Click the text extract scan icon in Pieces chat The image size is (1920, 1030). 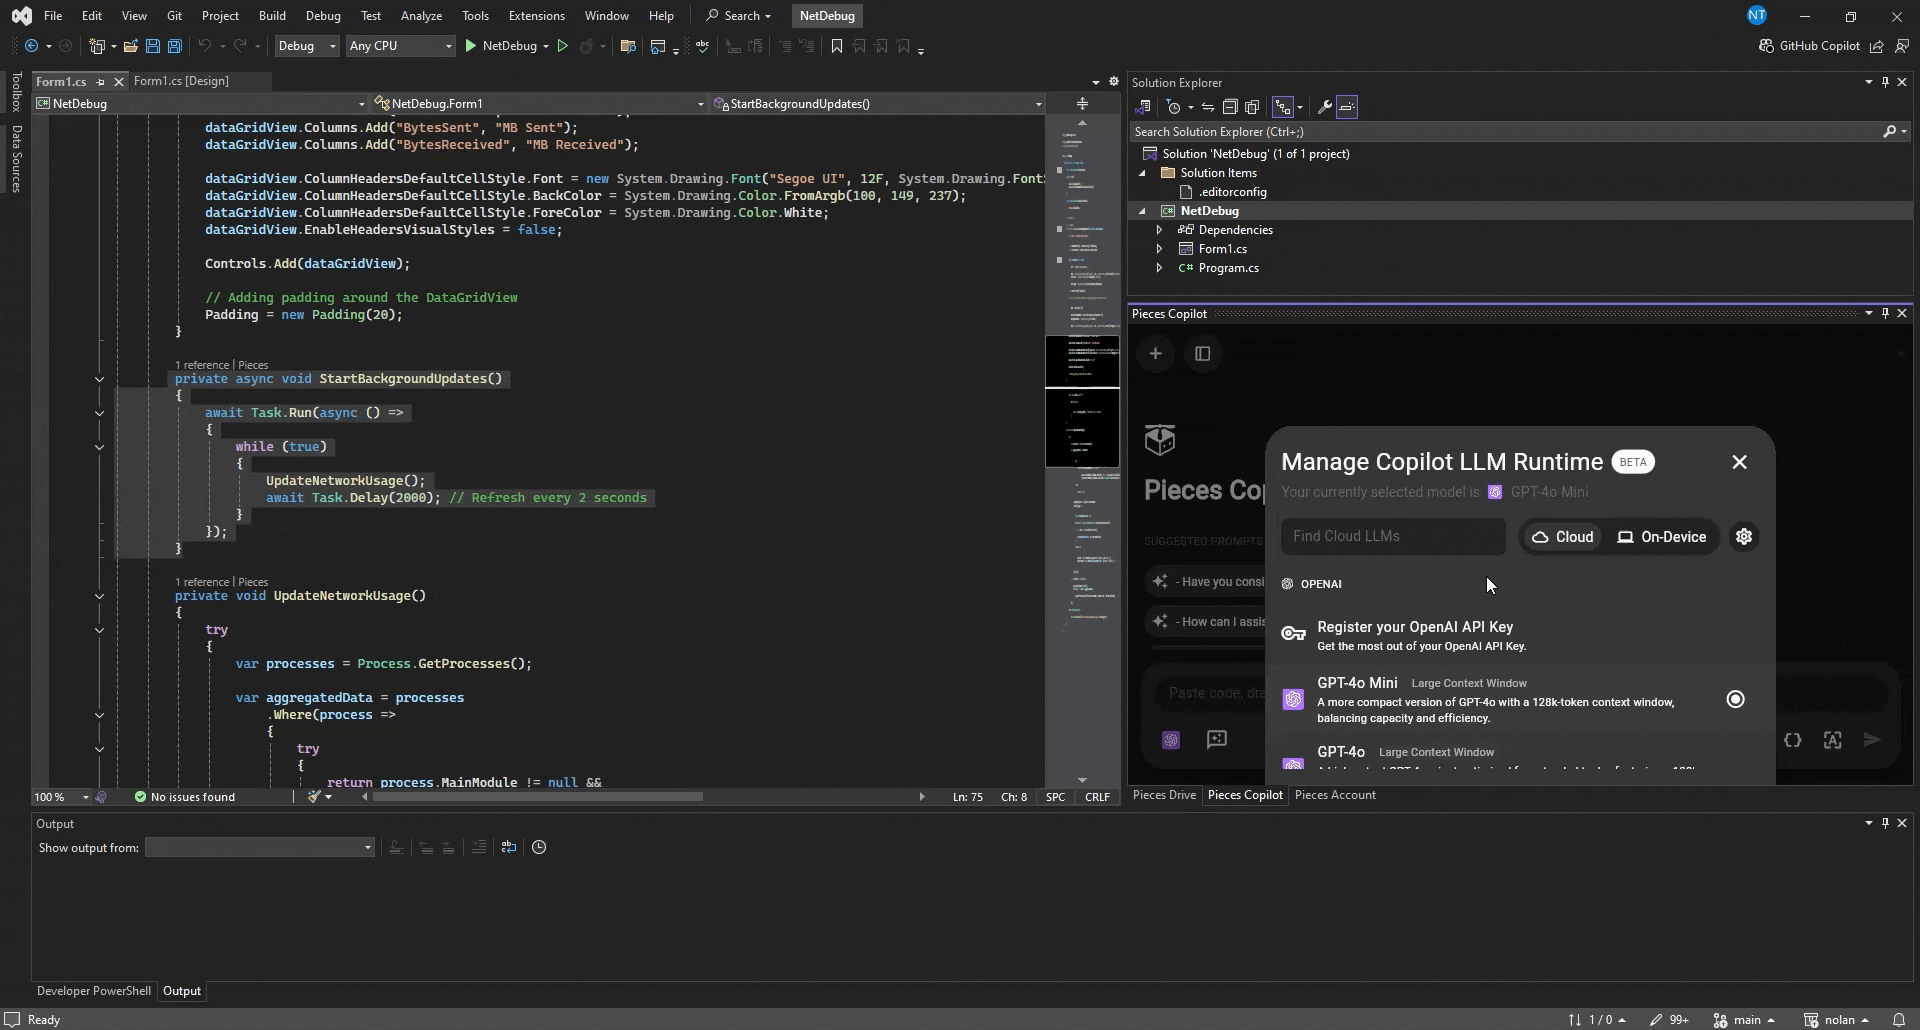[1832, 740]
